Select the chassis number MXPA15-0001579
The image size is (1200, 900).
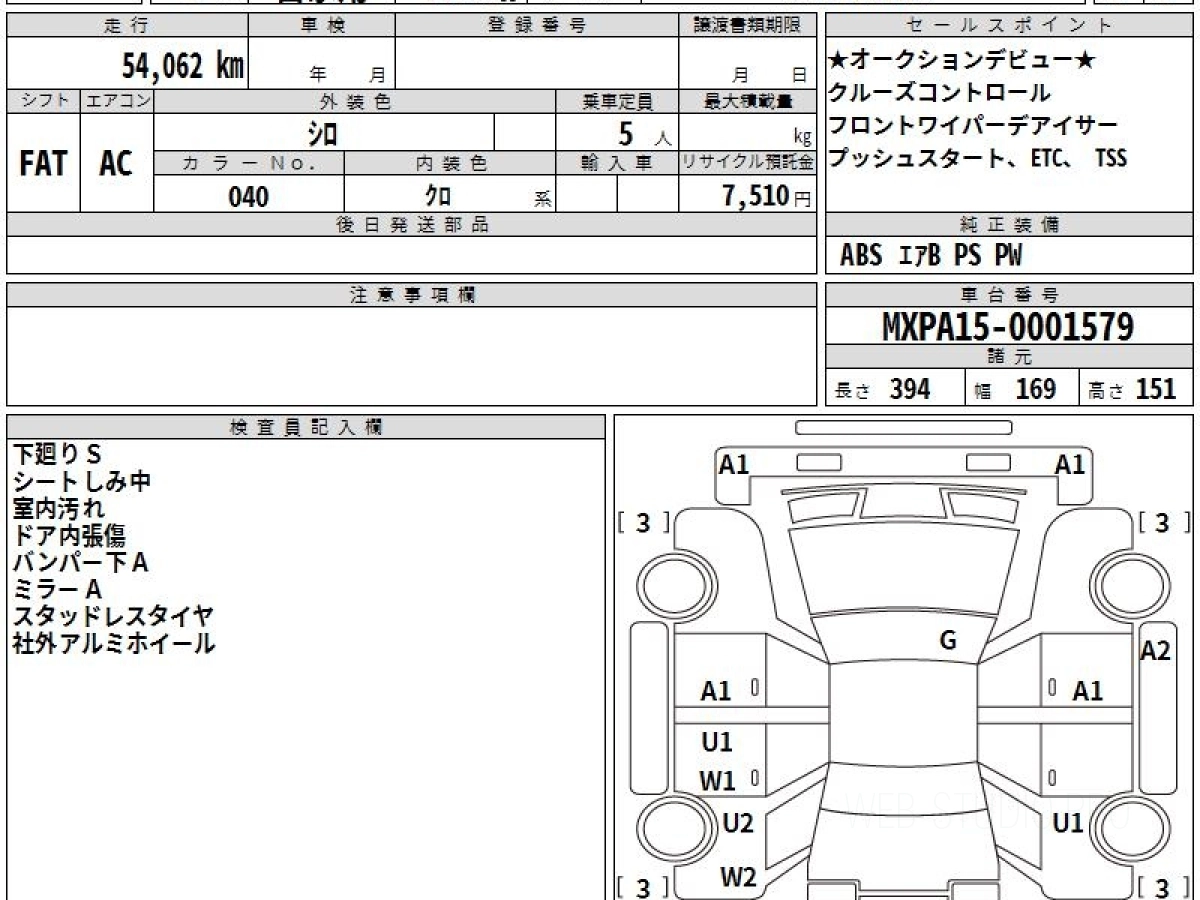pos(1008,327)
